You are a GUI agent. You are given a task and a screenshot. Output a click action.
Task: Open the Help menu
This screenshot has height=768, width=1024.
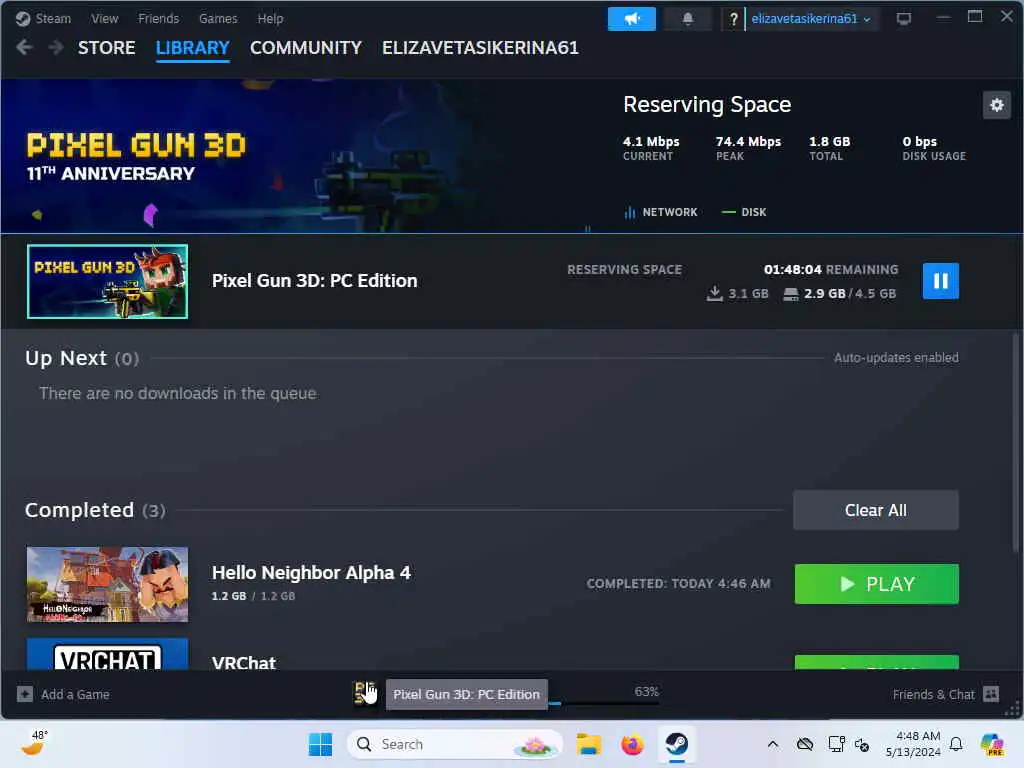point(270,18)
